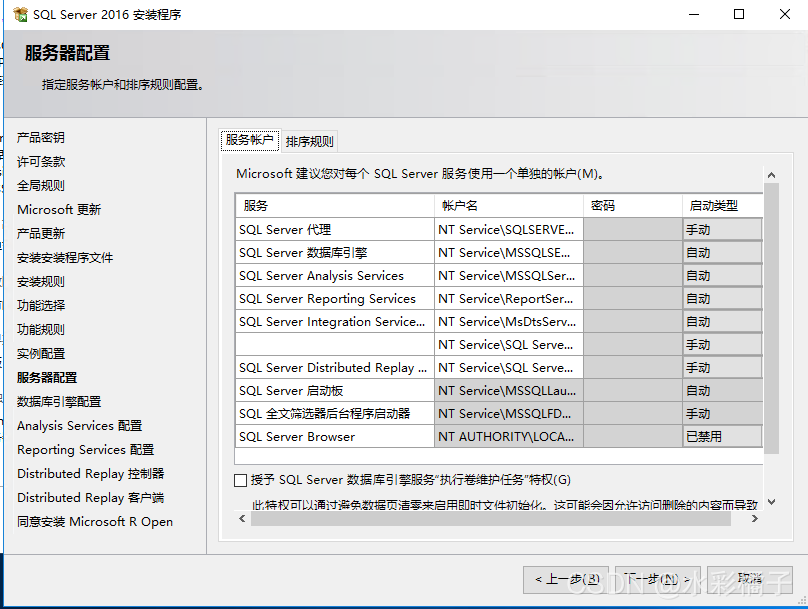Switch to the 服务帐户 tab

(250, 140)
